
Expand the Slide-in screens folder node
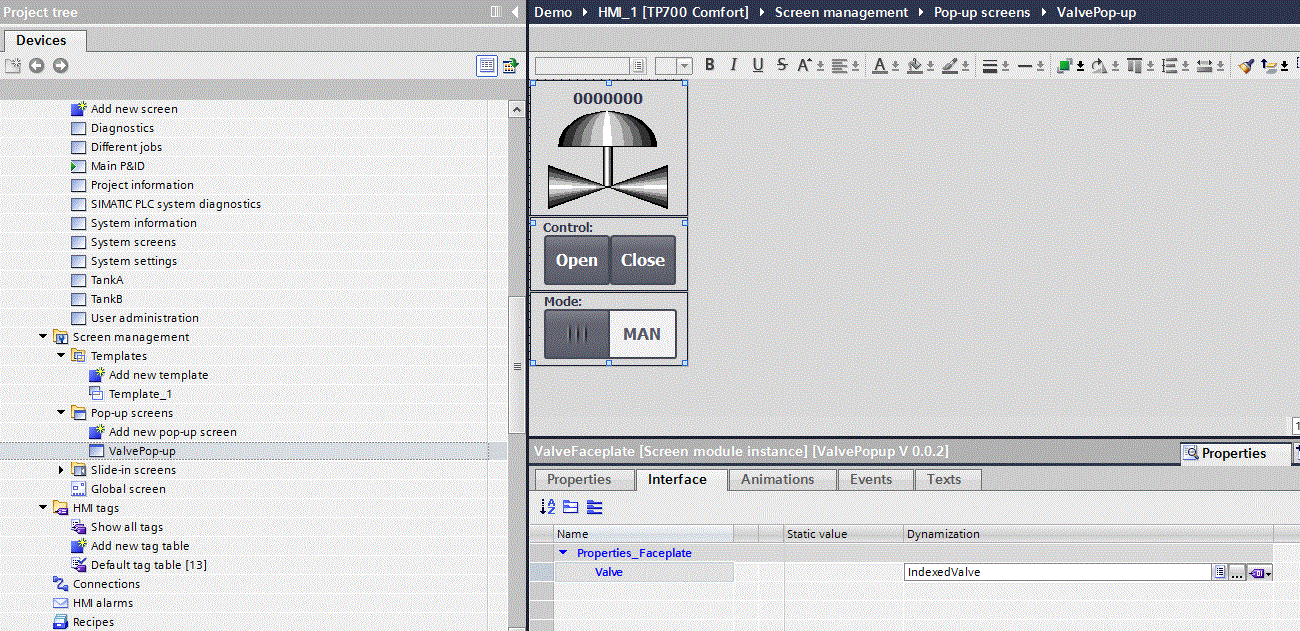60,470
